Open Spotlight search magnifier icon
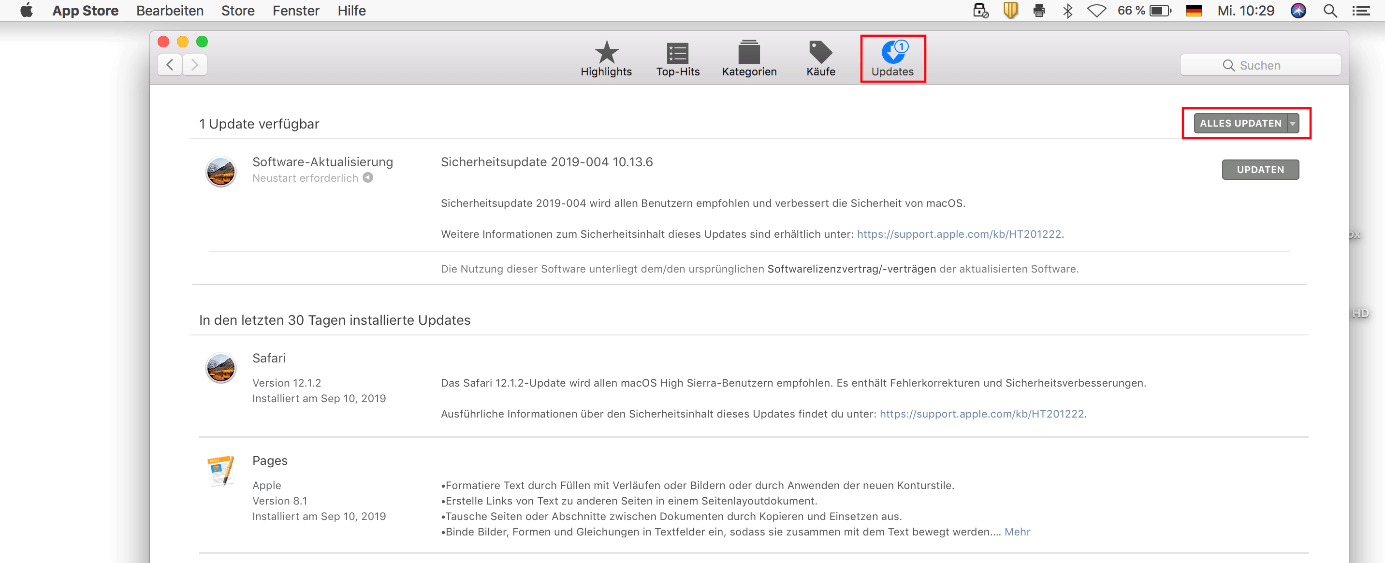The width and height of the screenshot is (1385, 563). click(x=1330, y=11)
